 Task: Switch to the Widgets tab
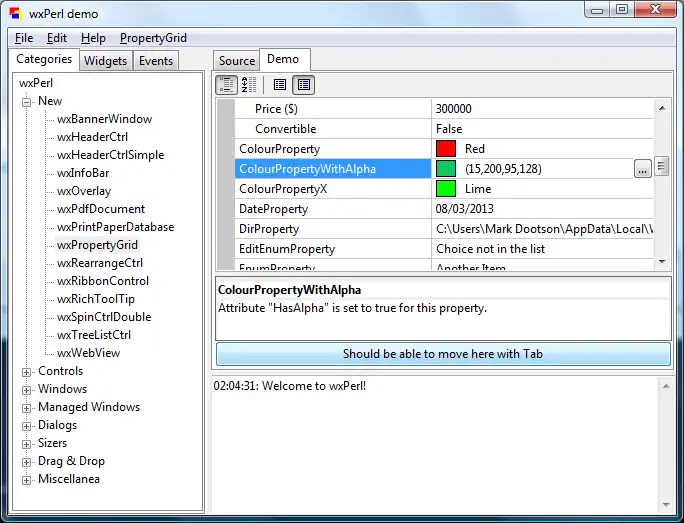106,61
